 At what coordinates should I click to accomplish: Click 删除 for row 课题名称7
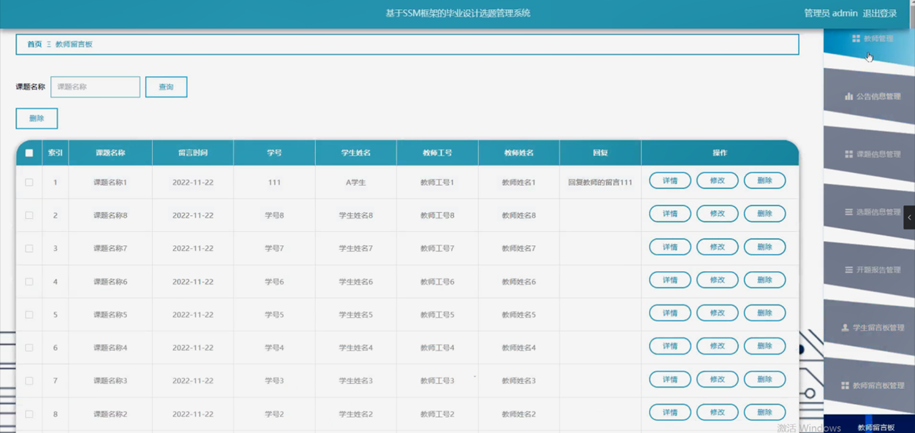[764, 247]
